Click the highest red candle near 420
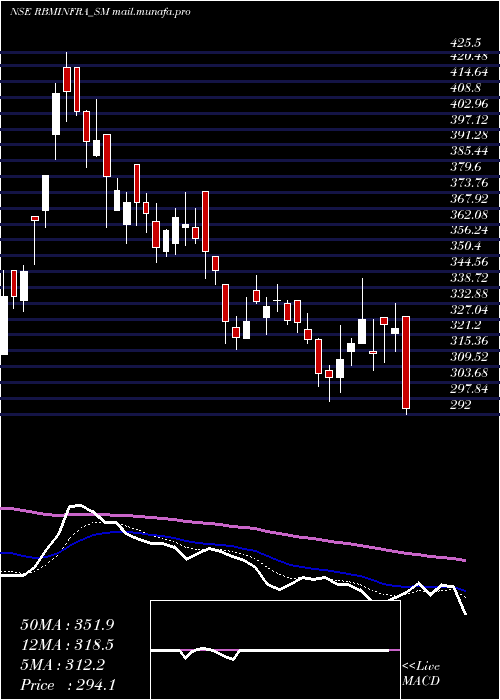500x700 pixels. click(67, 79)
